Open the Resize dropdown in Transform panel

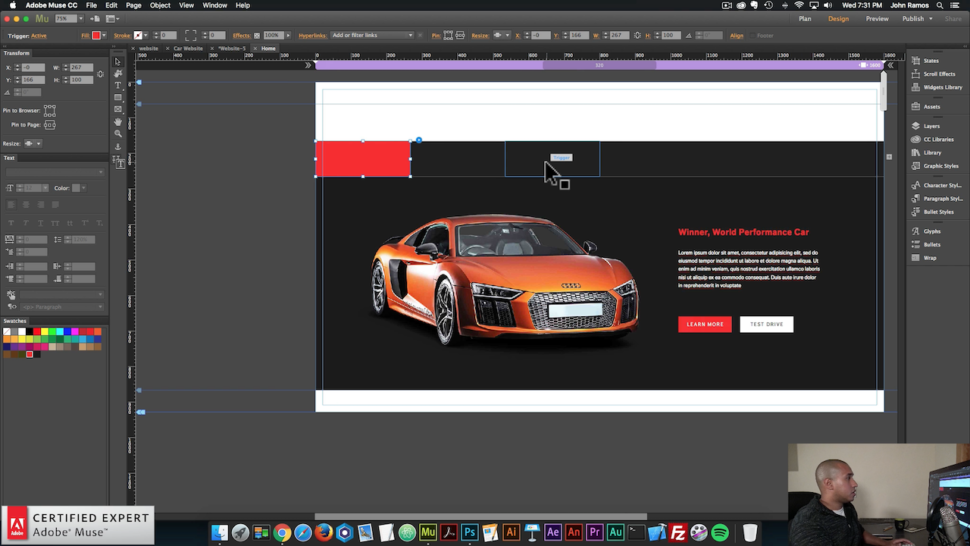pos(33,143)
